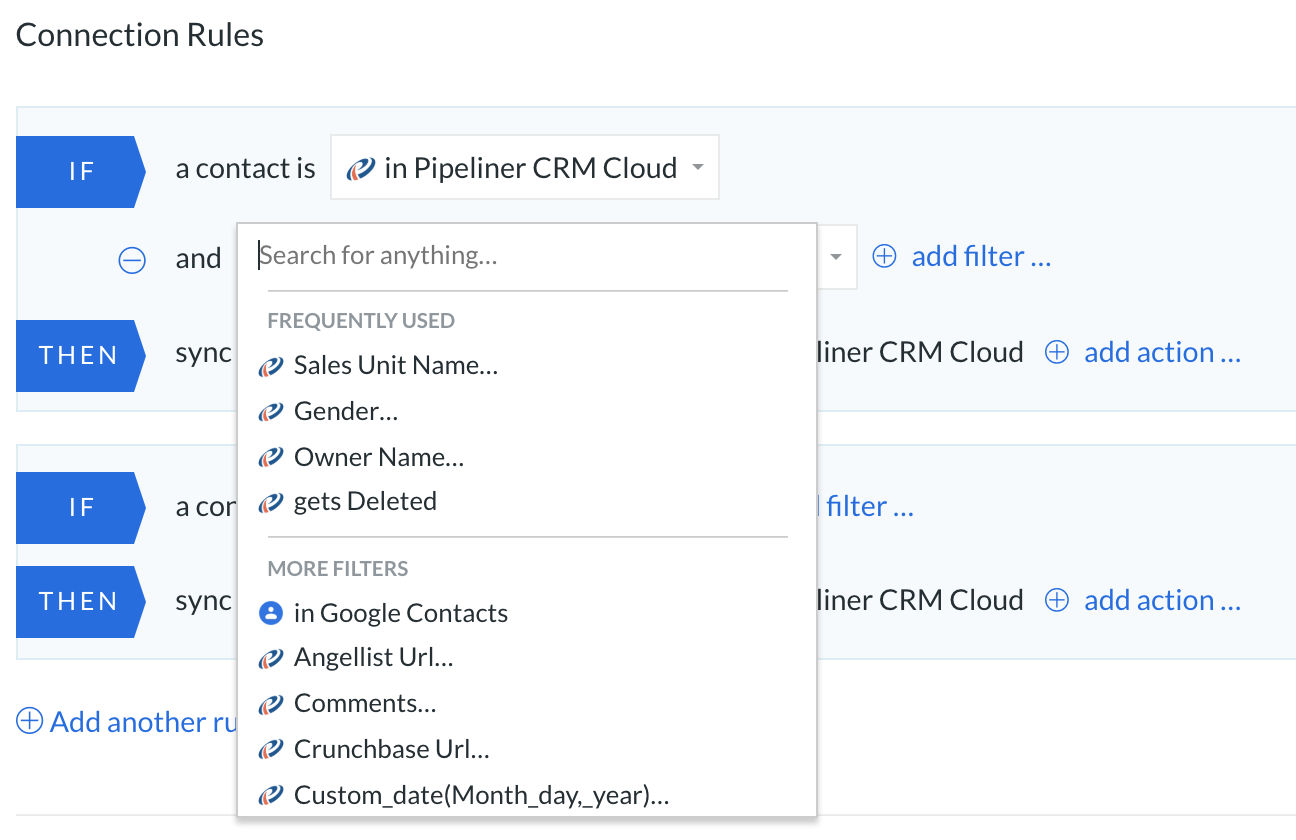Click the 'MORE FILTERS' section label
The width and height of the screenshot is (1296, 840).
tap(338, 569)
